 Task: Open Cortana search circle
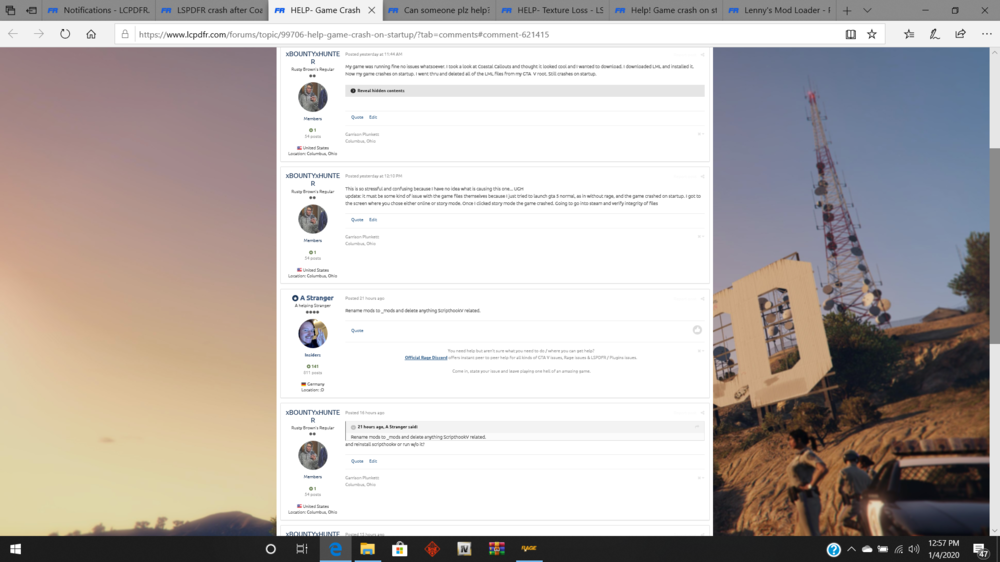click(270, 549)
